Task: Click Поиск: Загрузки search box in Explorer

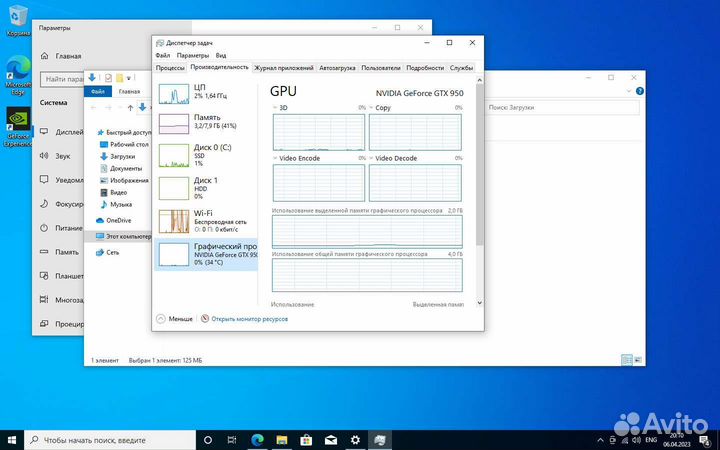Action: [562, 107]
